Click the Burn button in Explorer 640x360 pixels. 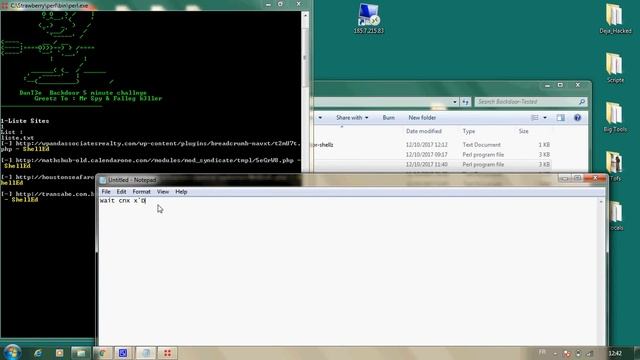point(389,118)
